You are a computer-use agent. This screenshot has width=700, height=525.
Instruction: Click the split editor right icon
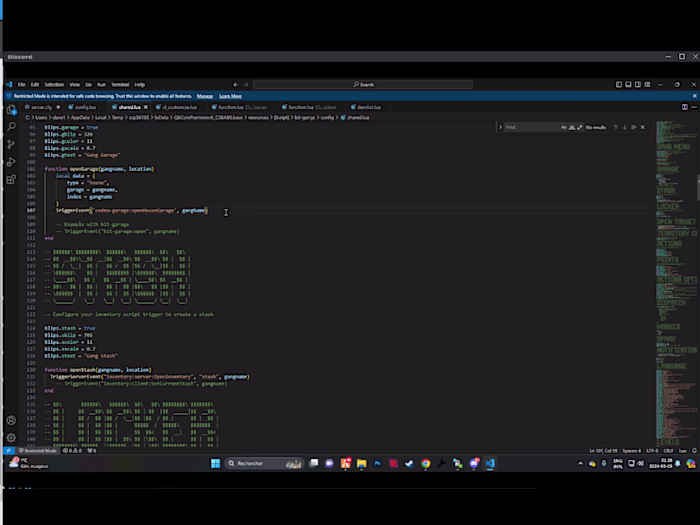684,107
